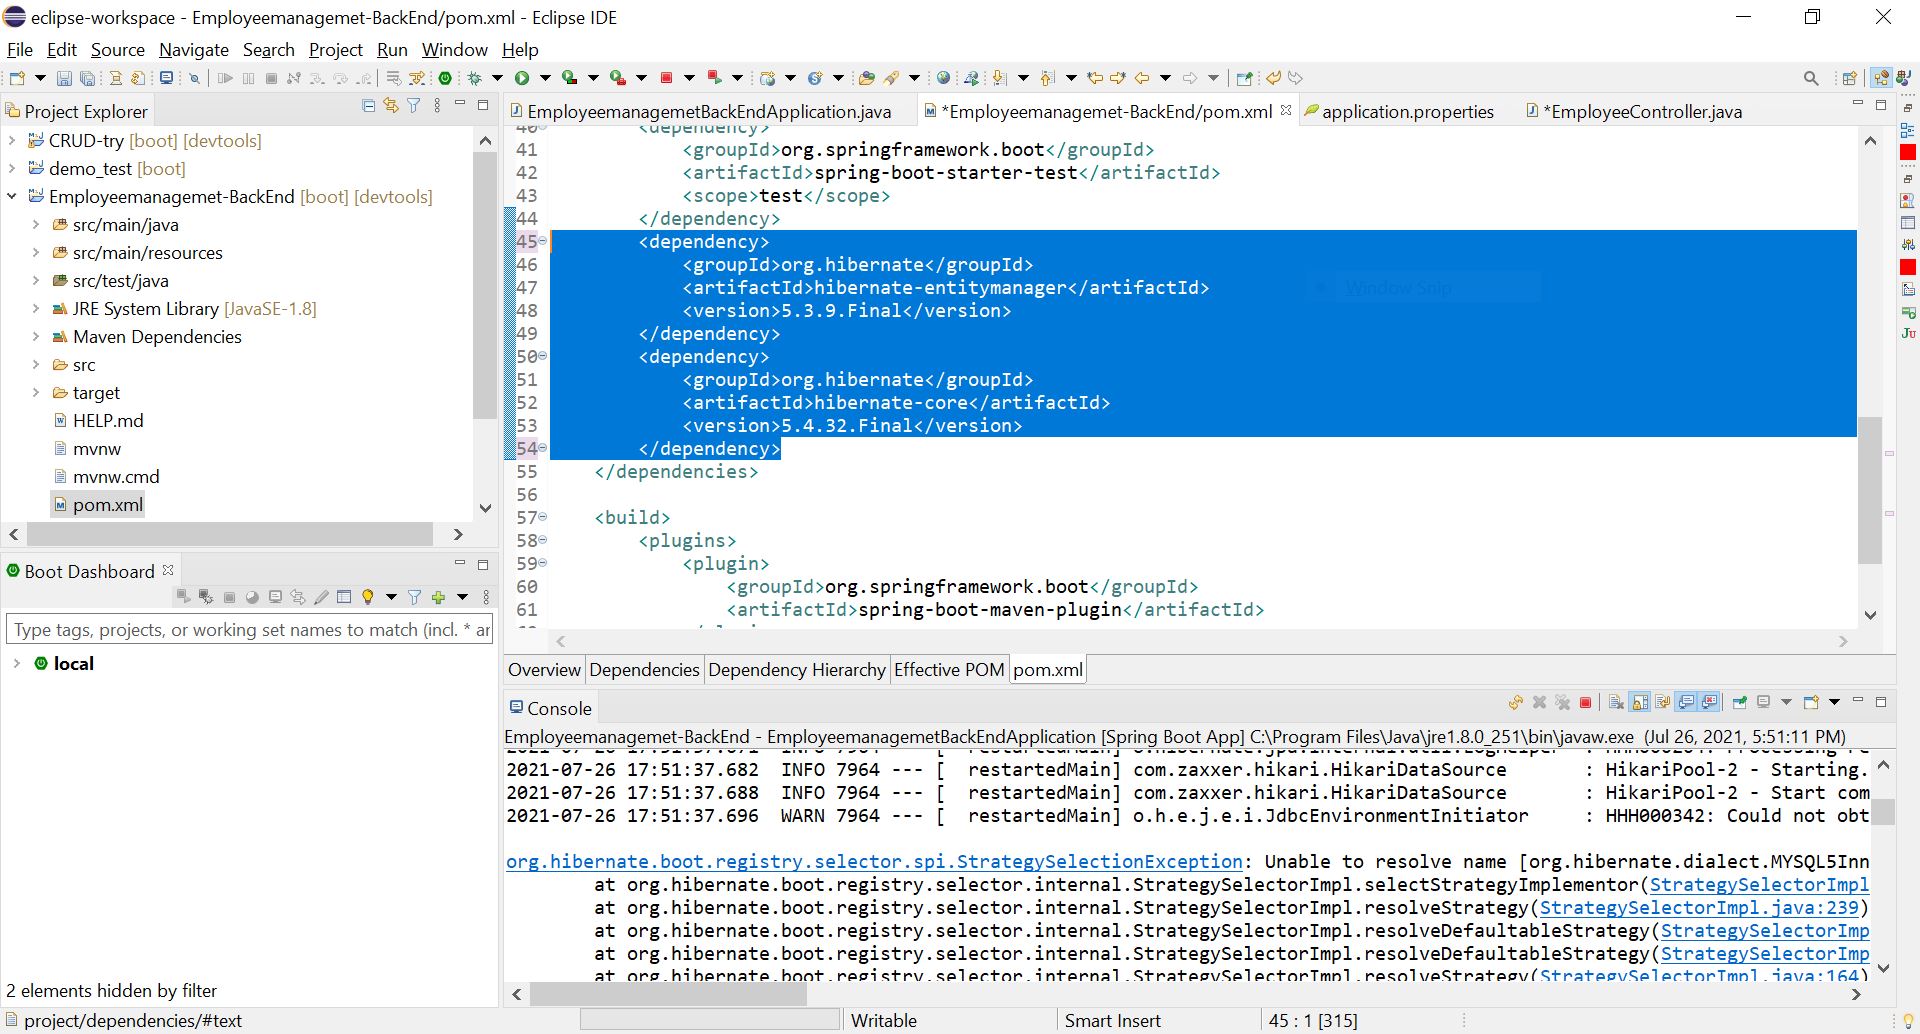Expand the local node in Boot Dashboard

coord(17,663)
